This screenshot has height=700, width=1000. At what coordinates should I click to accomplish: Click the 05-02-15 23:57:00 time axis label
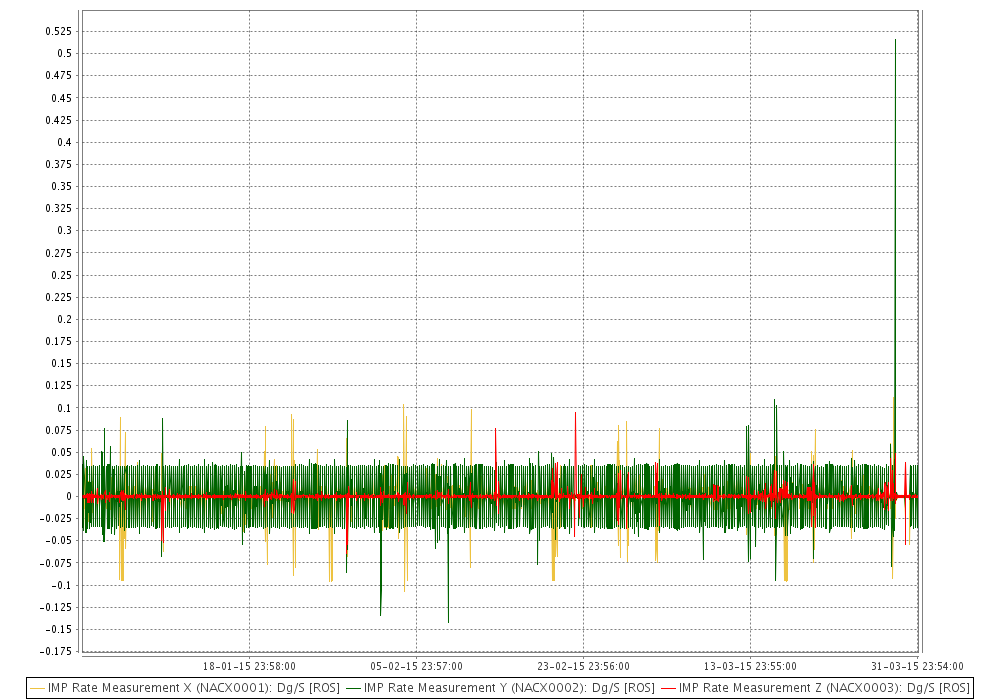click(416, 666)
